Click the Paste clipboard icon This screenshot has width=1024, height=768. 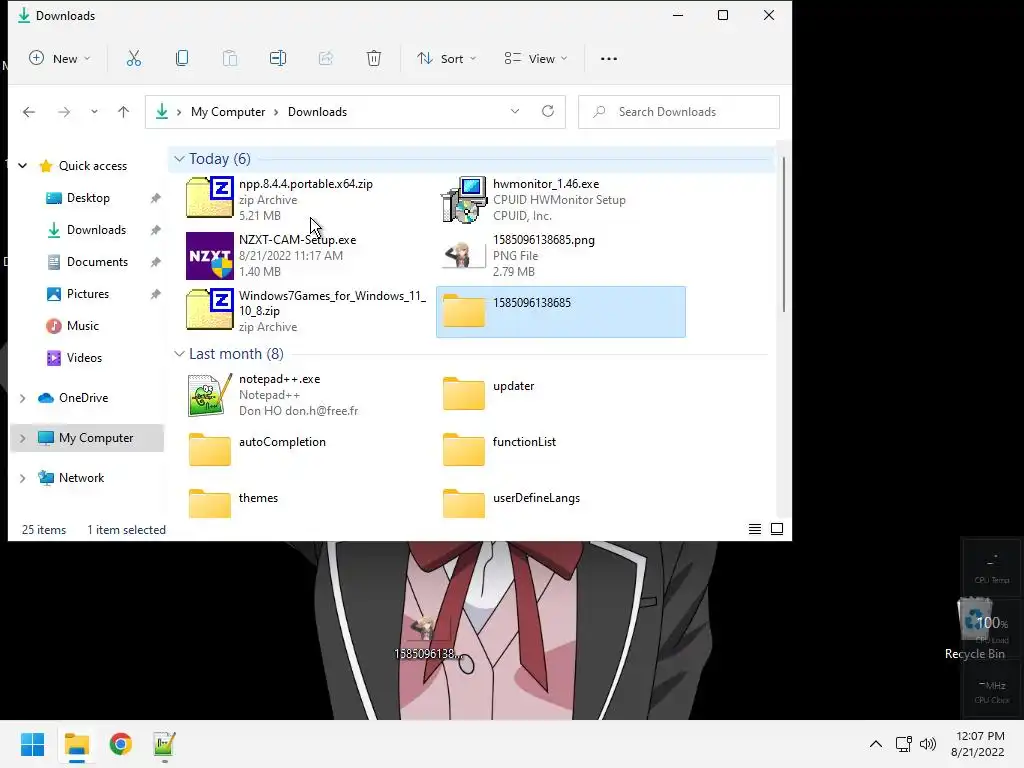pos(230,59)
